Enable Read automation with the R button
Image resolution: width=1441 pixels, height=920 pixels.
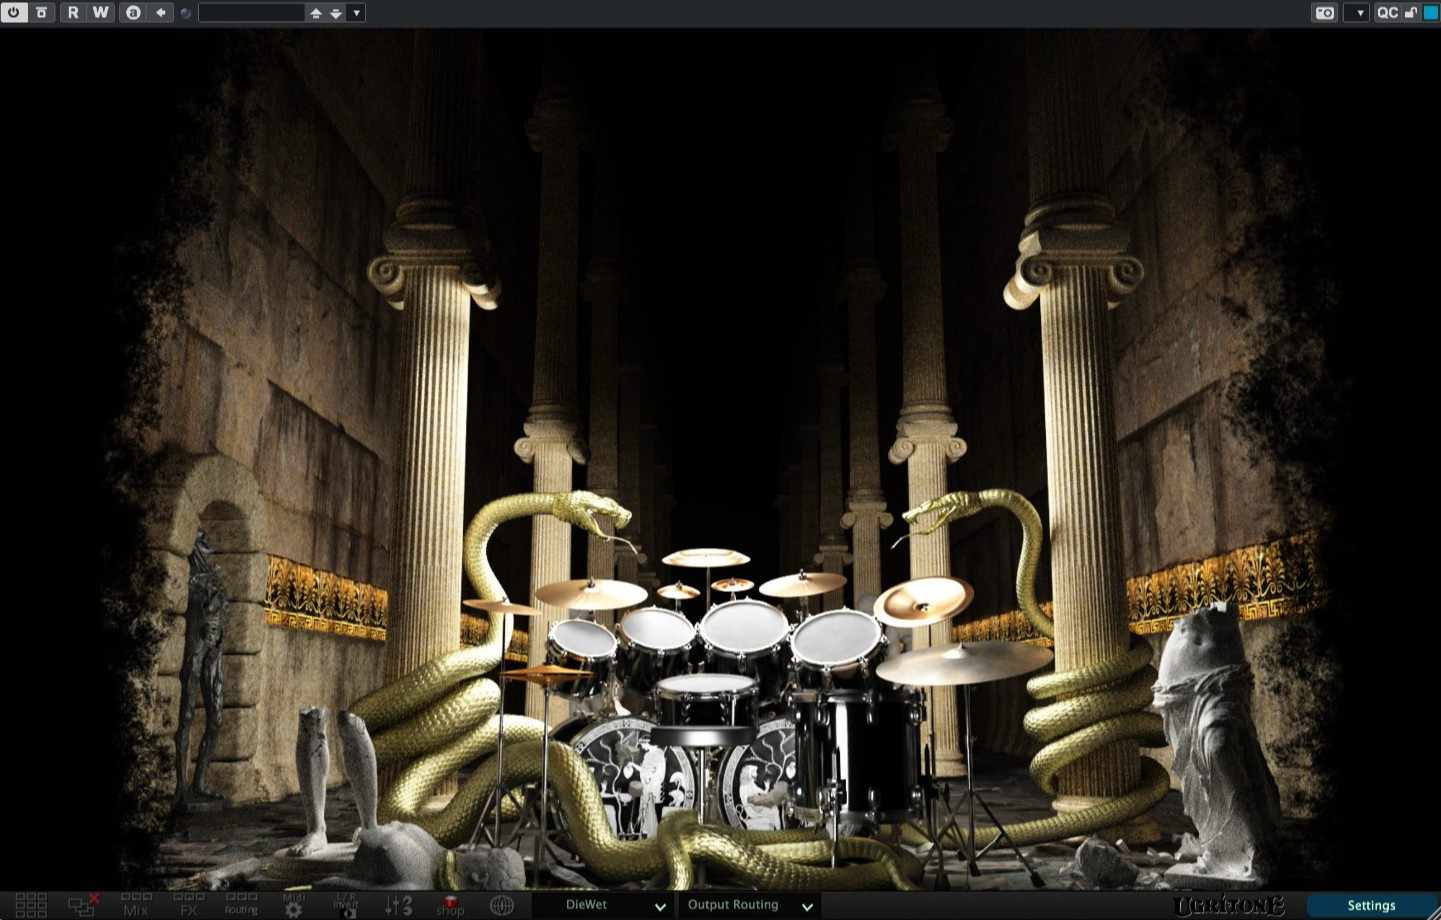(73, 13)
